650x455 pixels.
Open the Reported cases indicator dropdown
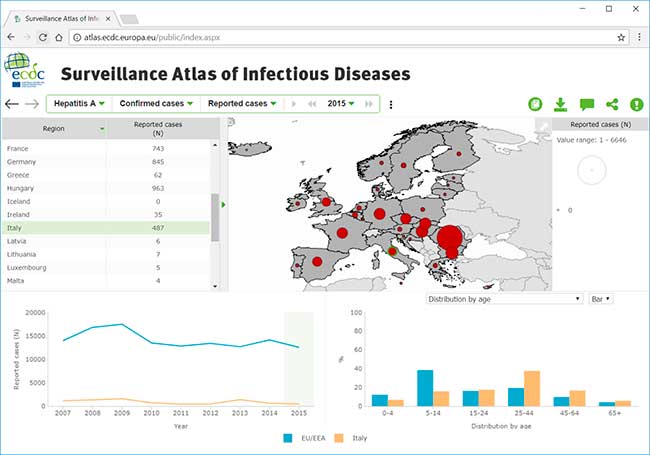coord(242,104)
